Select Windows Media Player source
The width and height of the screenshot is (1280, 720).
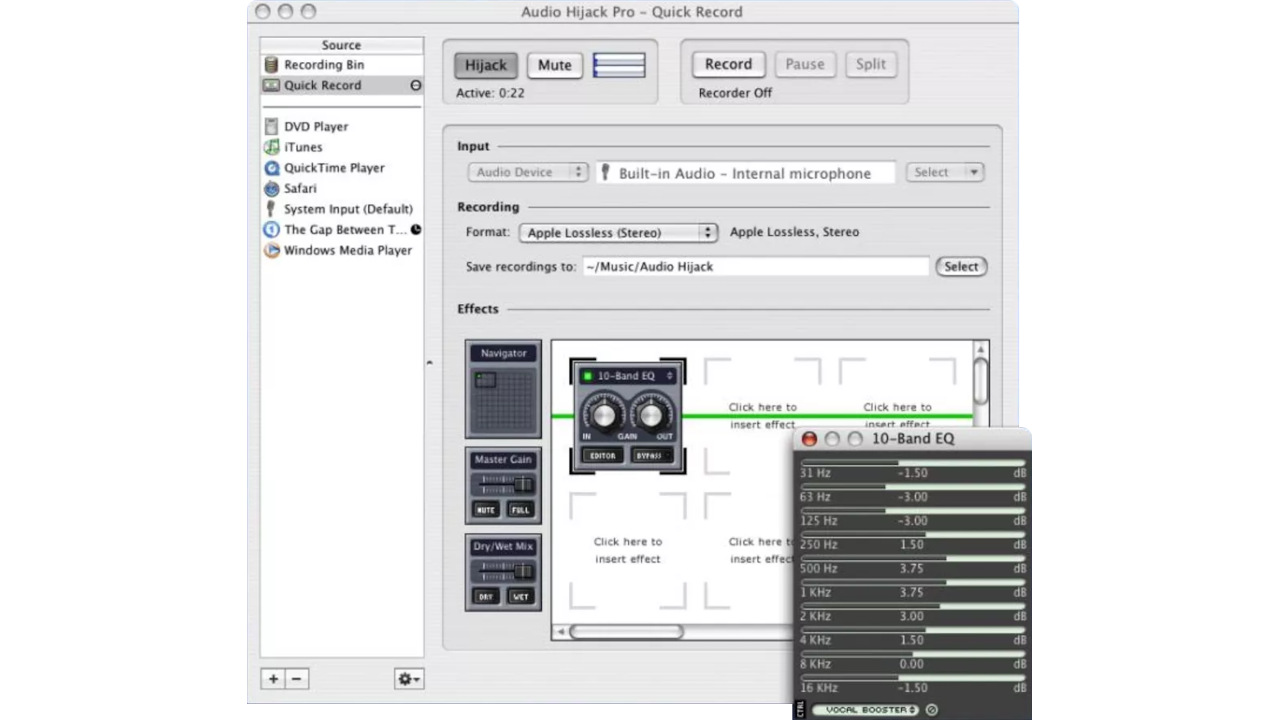[341, 250]
